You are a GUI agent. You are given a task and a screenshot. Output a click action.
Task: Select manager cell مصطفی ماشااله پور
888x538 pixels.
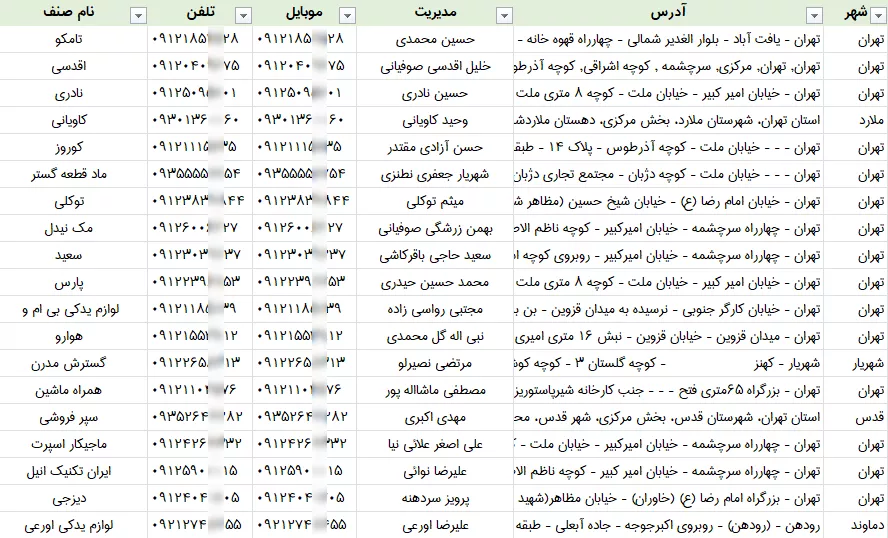coord(435,390)
